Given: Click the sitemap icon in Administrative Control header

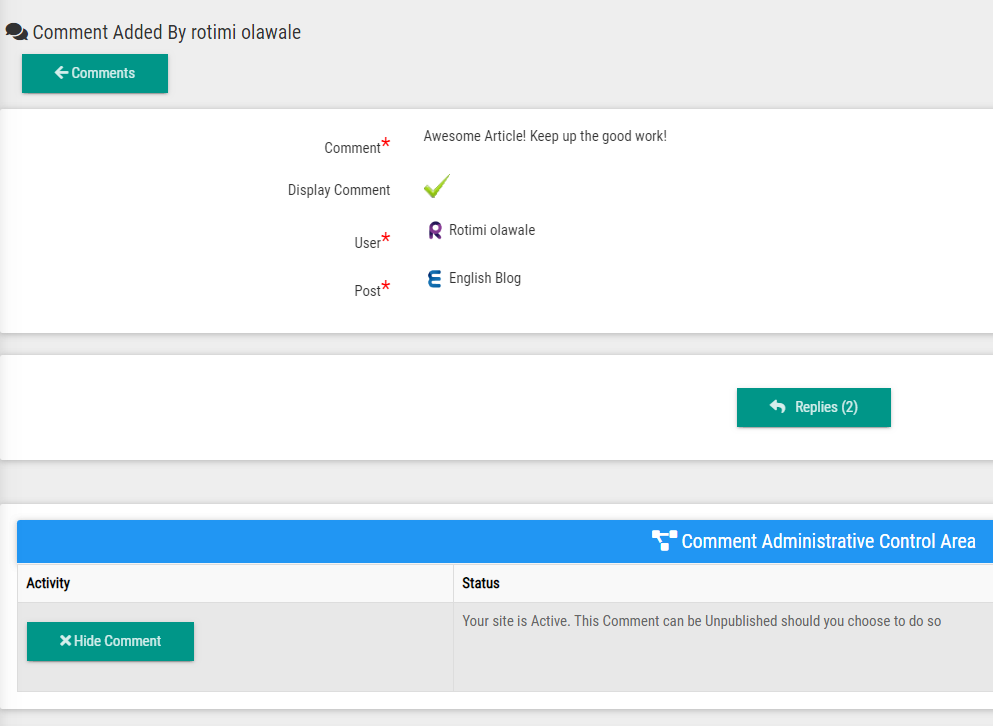Looking at the screenshot, I should (664, 541).
